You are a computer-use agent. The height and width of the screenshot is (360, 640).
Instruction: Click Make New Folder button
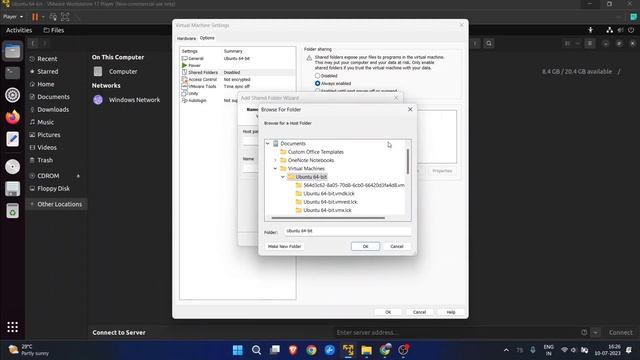pyautogui.click(x=284, y=246)
